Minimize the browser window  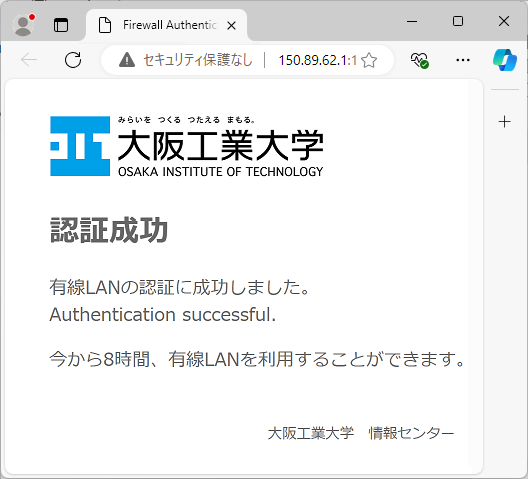pyautogui.click(x=412, y=21)
